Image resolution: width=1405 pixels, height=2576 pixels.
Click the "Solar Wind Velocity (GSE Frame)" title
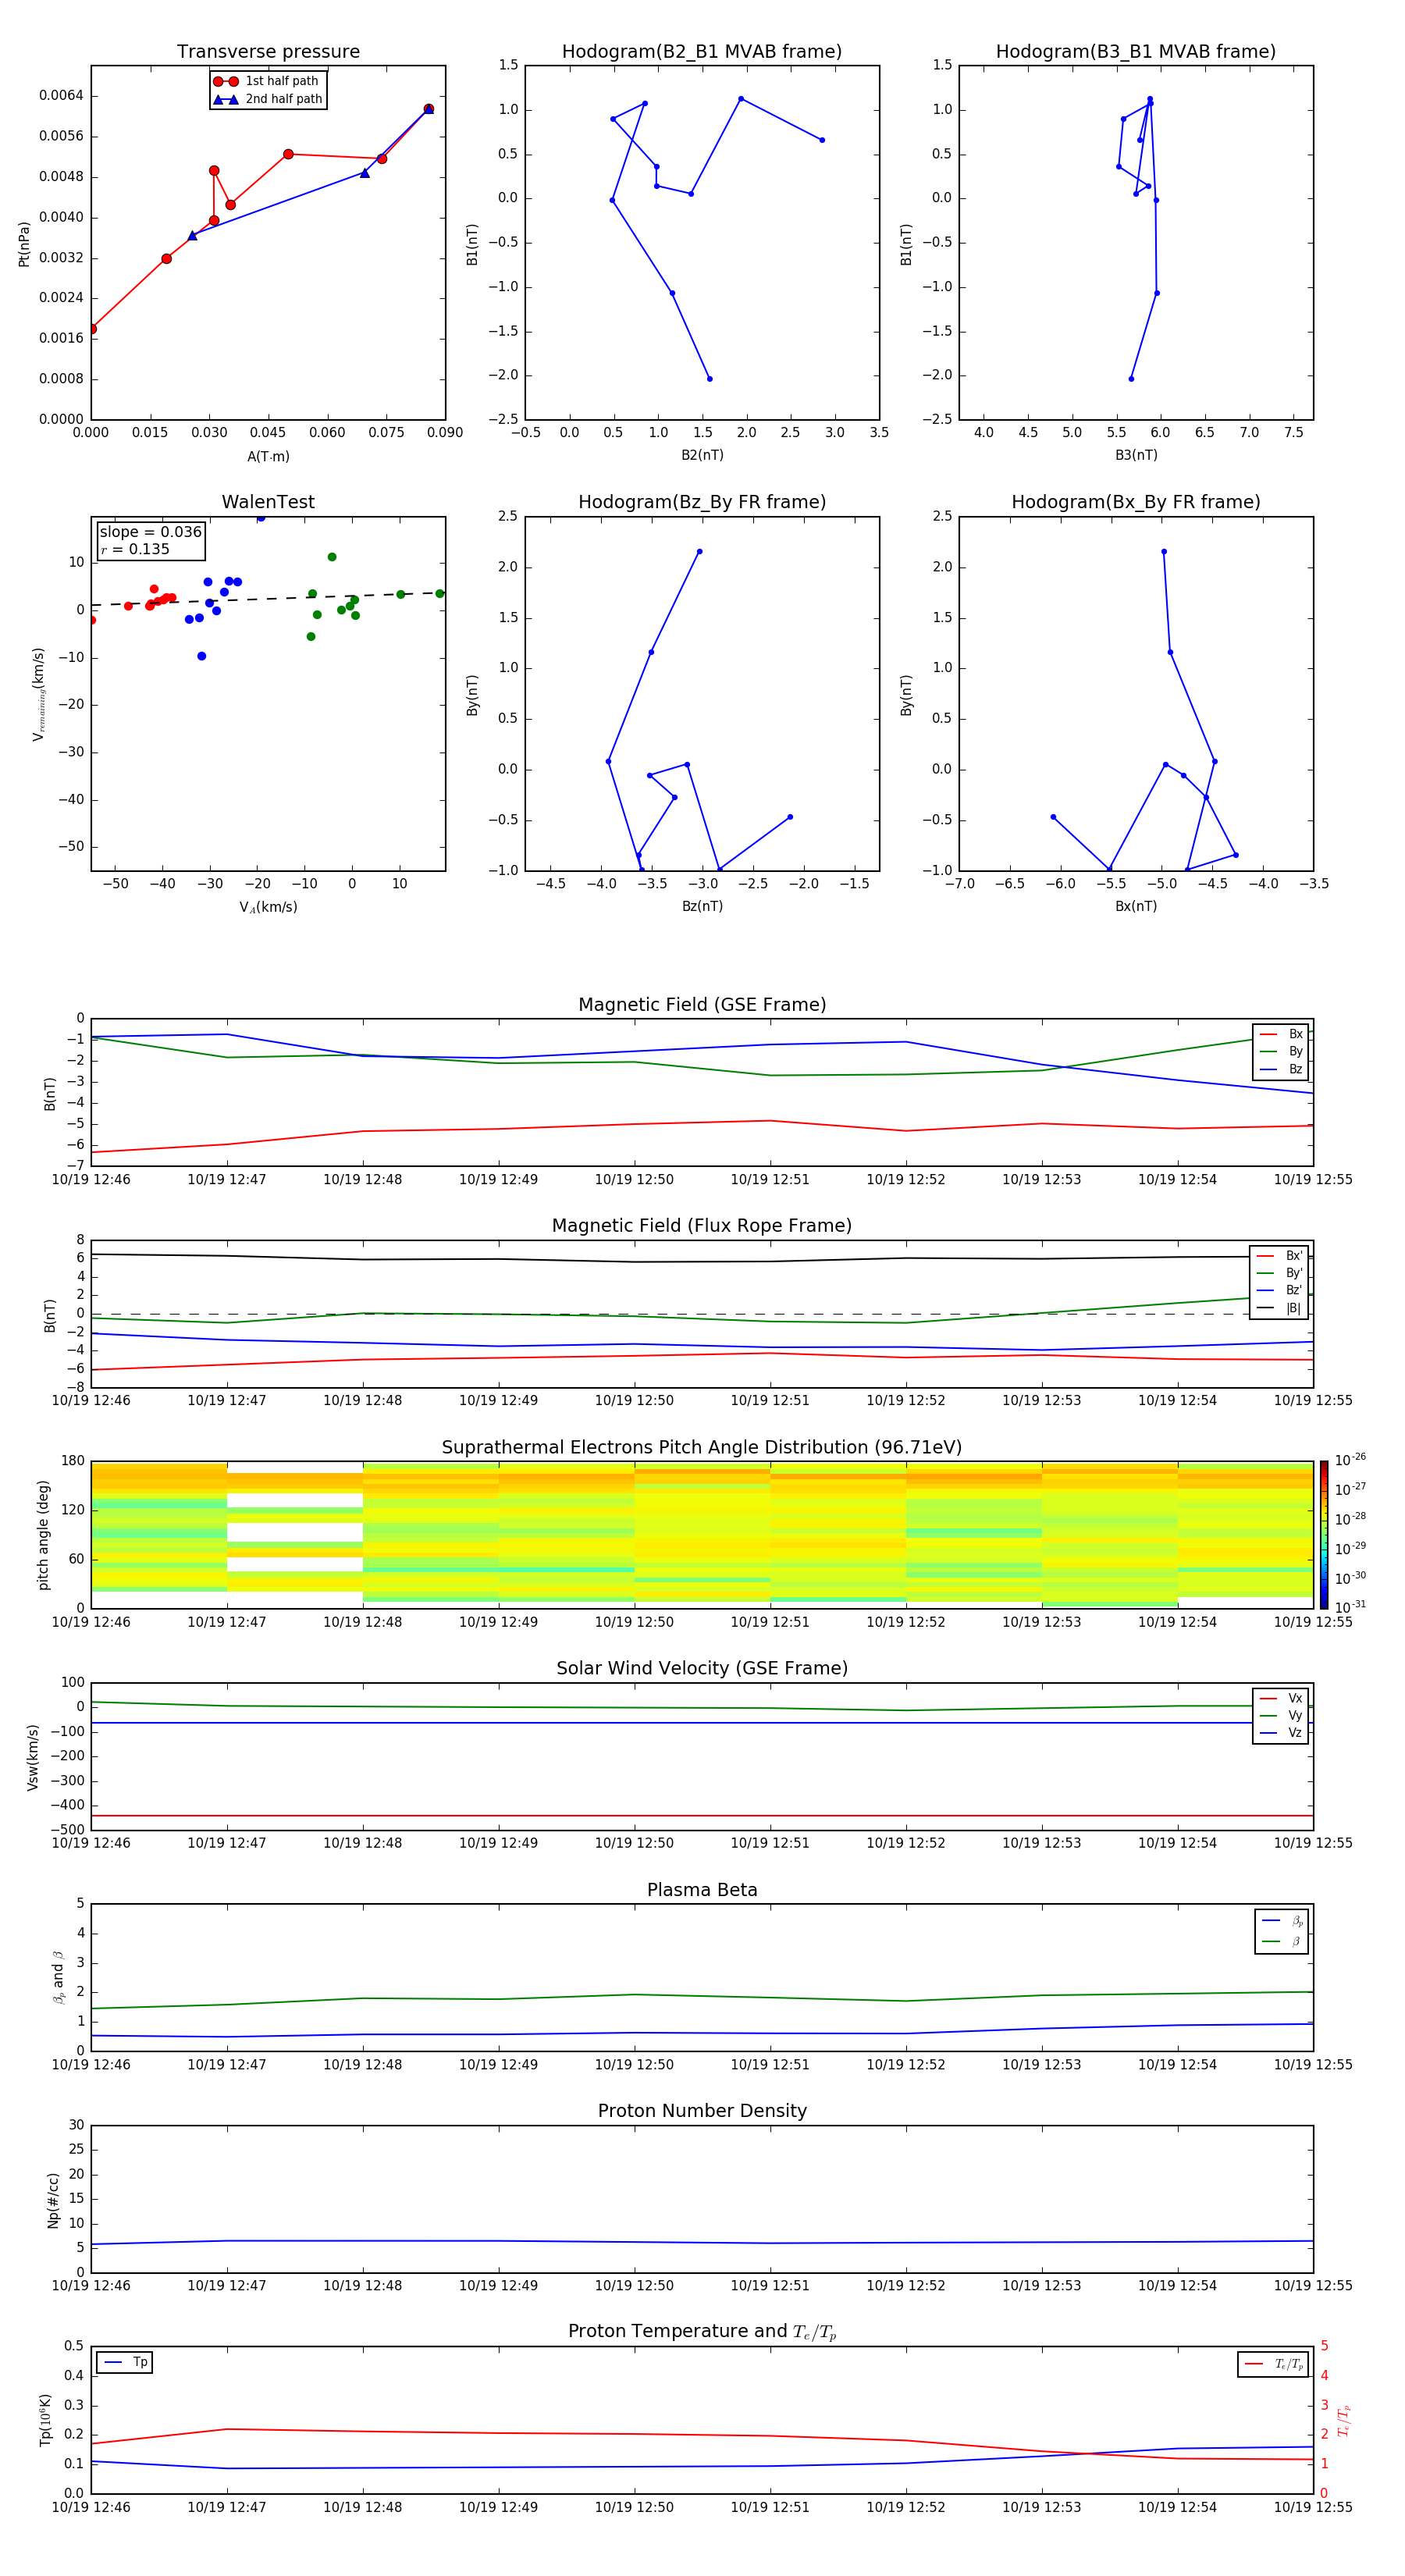point(702,1669)
